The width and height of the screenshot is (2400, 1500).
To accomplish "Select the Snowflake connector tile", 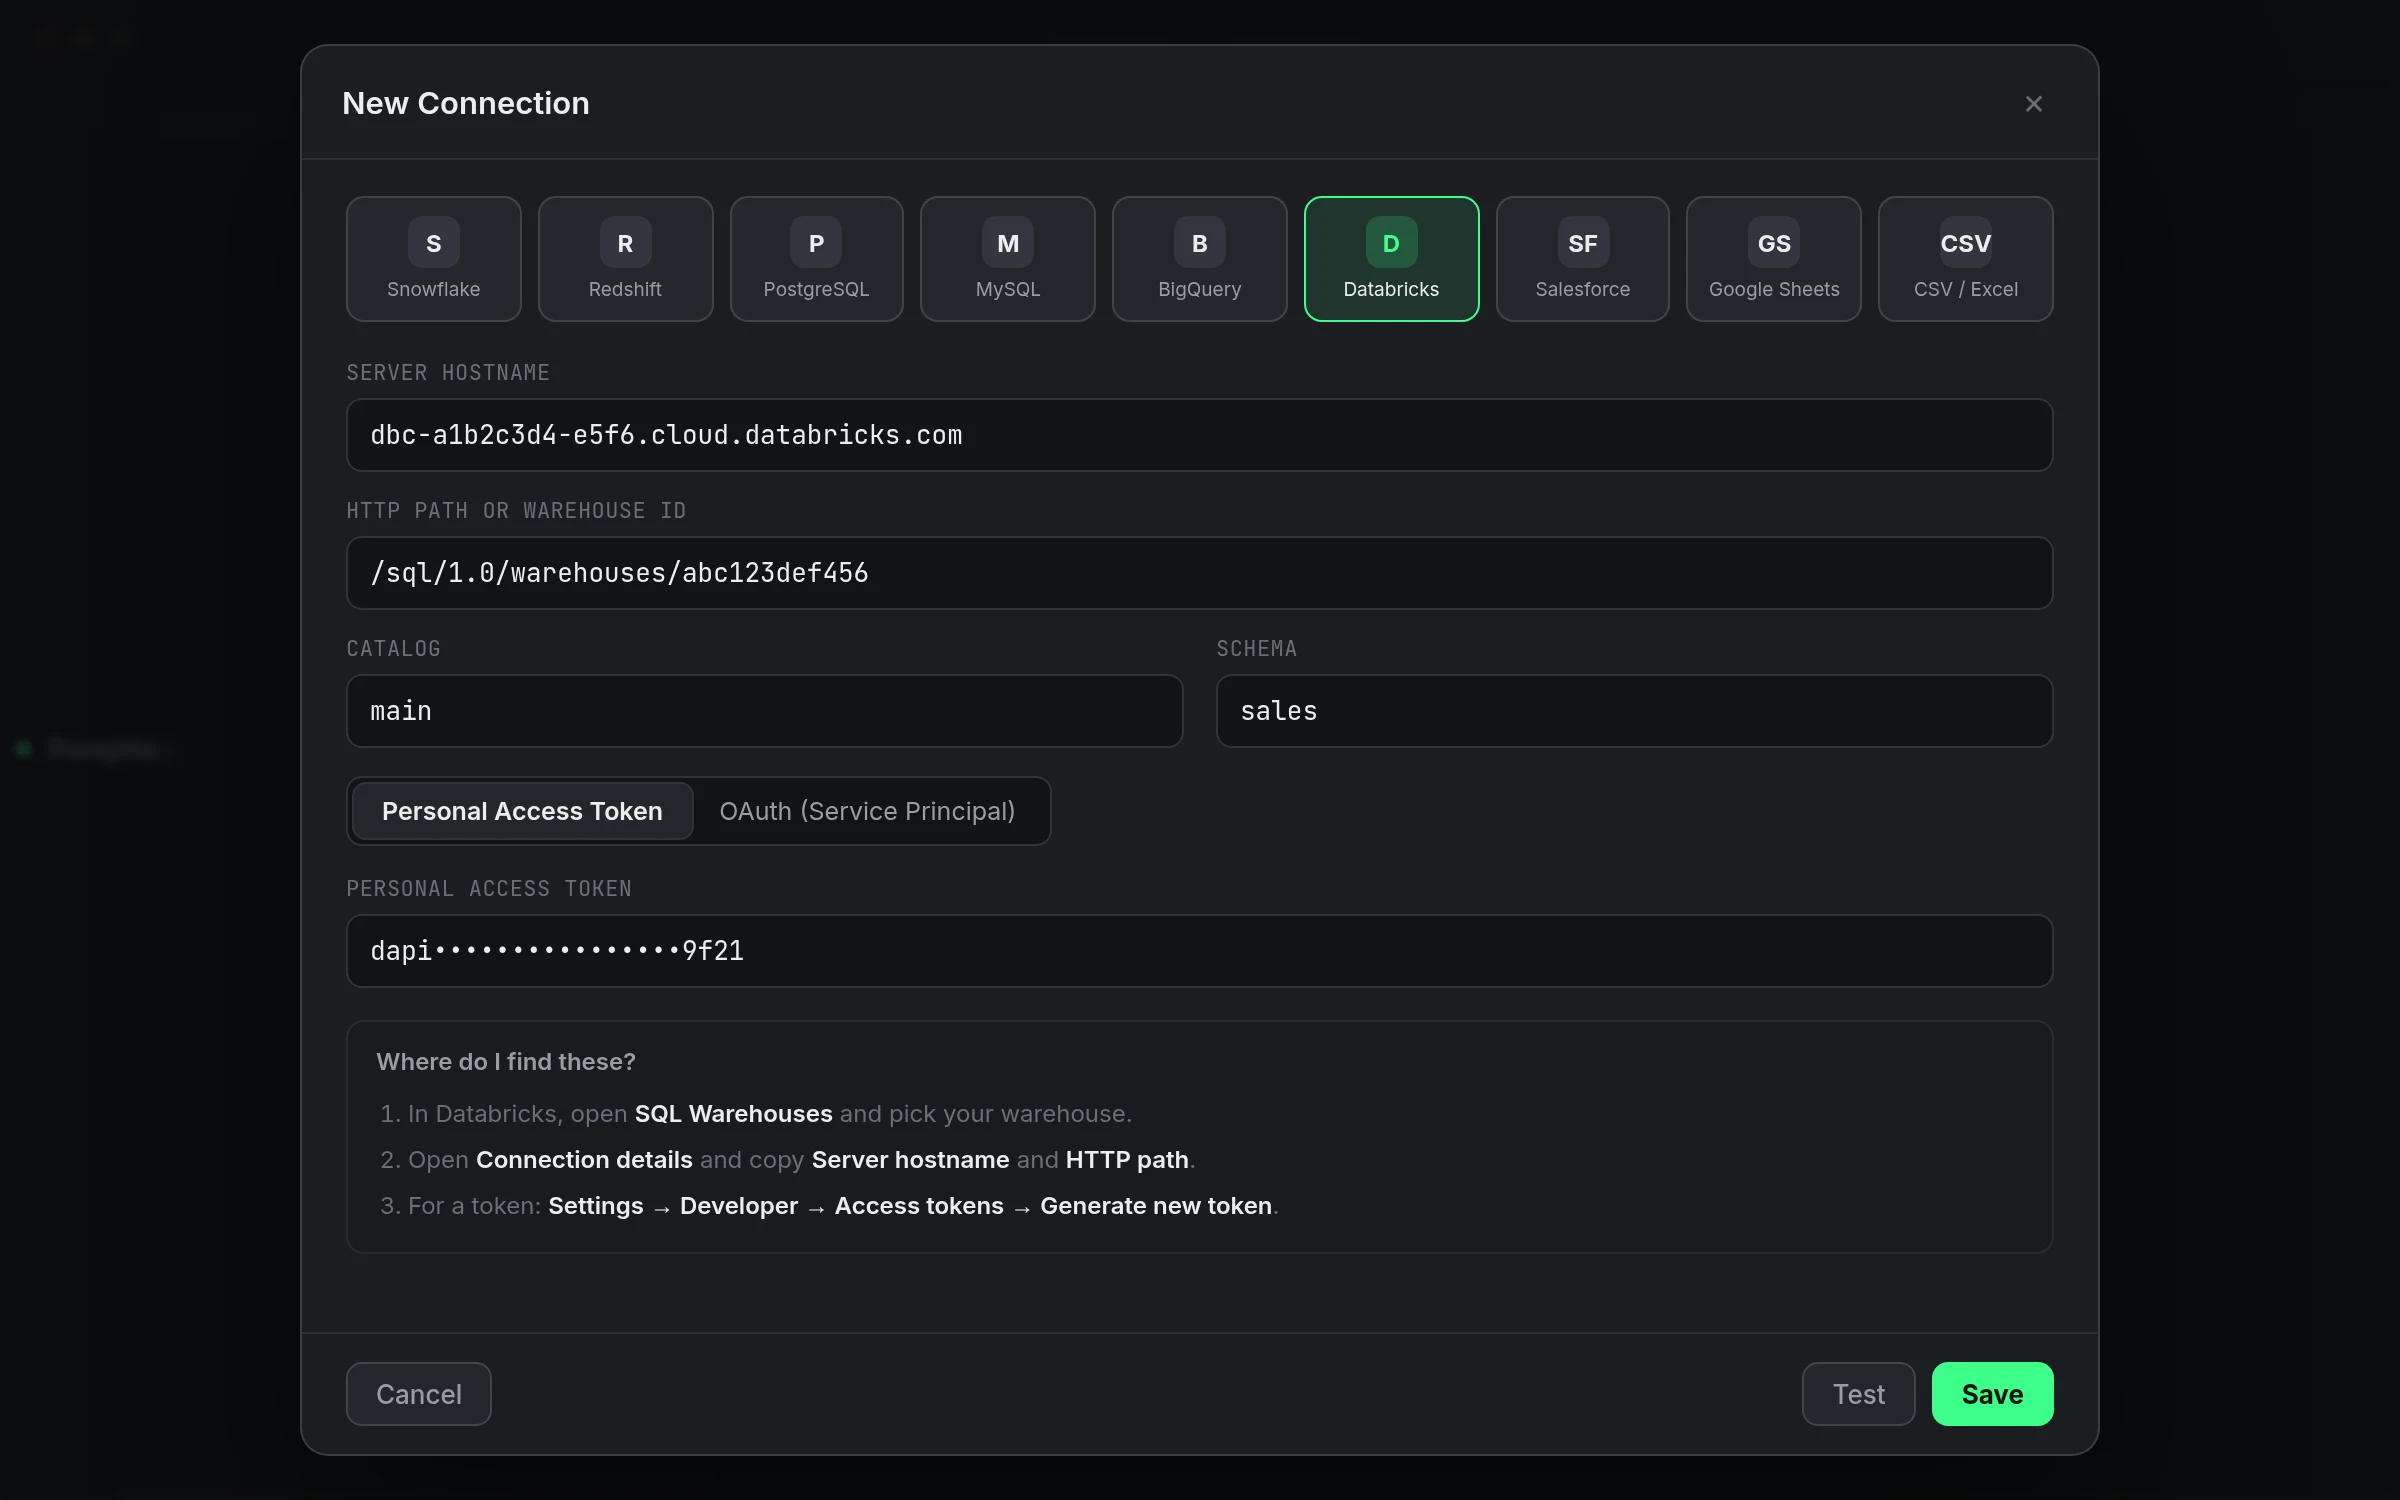I will coord(433,259).
